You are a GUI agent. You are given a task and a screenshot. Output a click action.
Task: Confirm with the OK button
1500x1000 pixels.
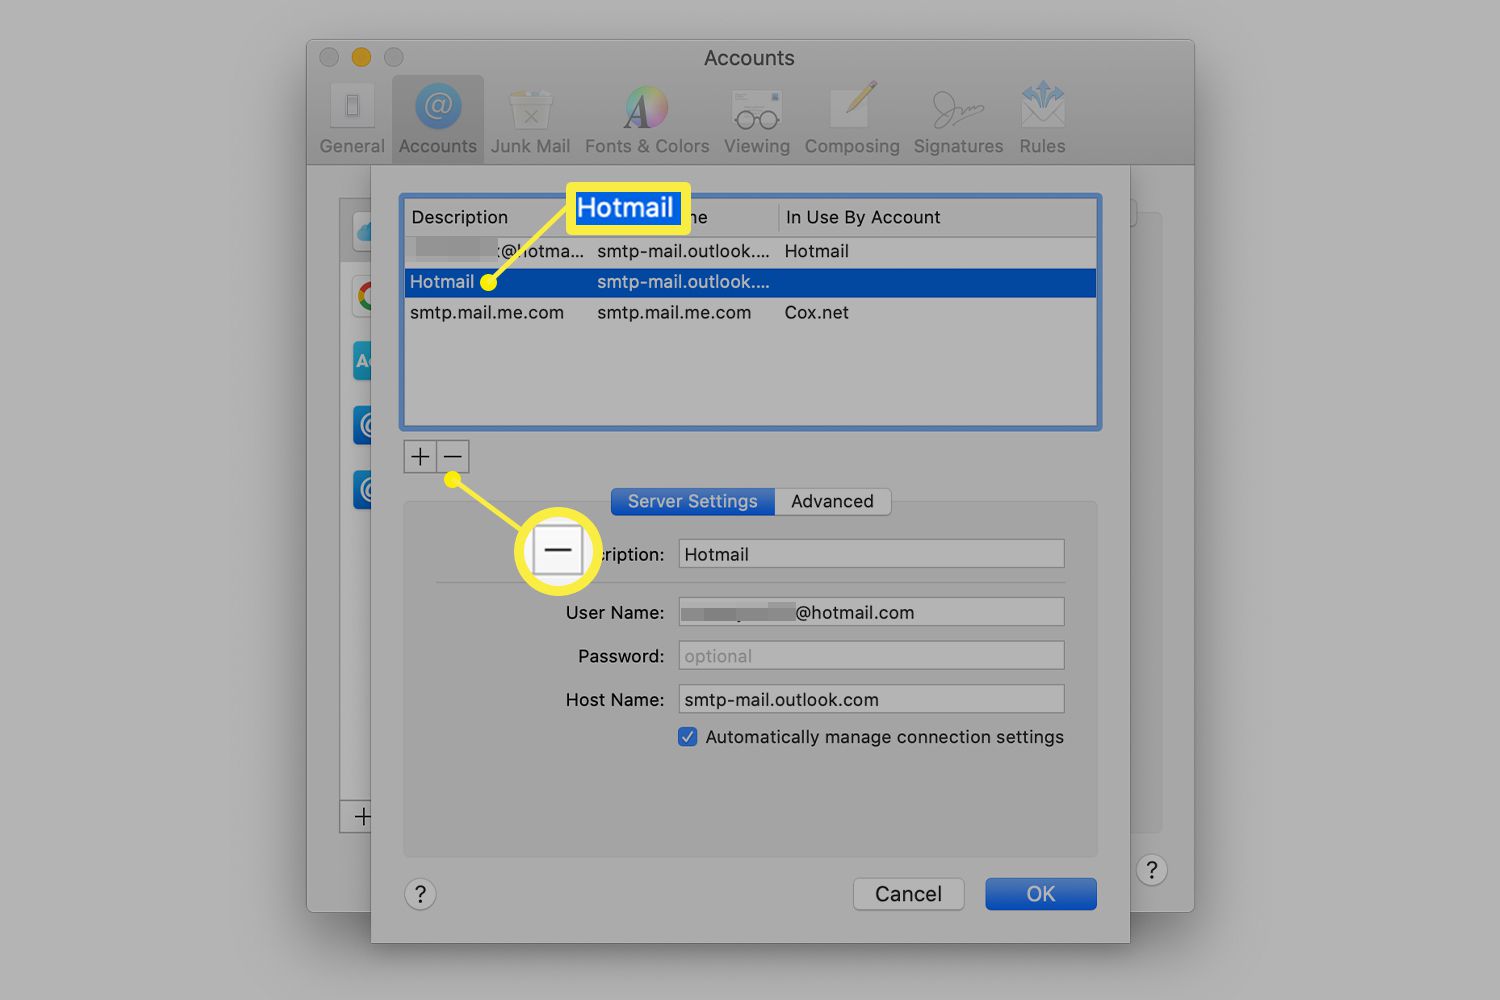1041,894
